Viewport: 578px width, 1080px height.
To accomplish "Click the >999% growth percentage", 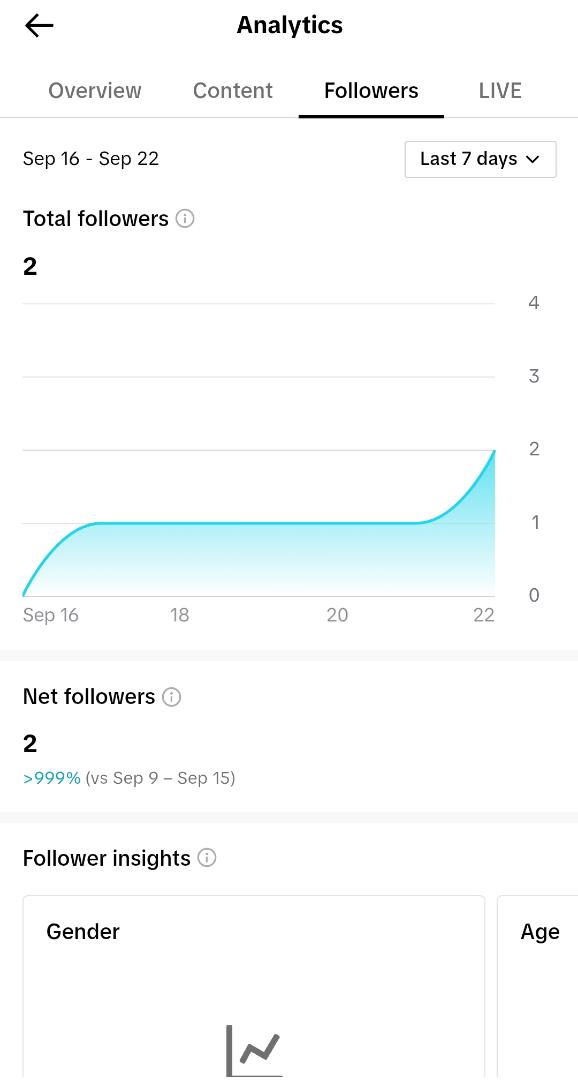I will (x=52, y=778).
